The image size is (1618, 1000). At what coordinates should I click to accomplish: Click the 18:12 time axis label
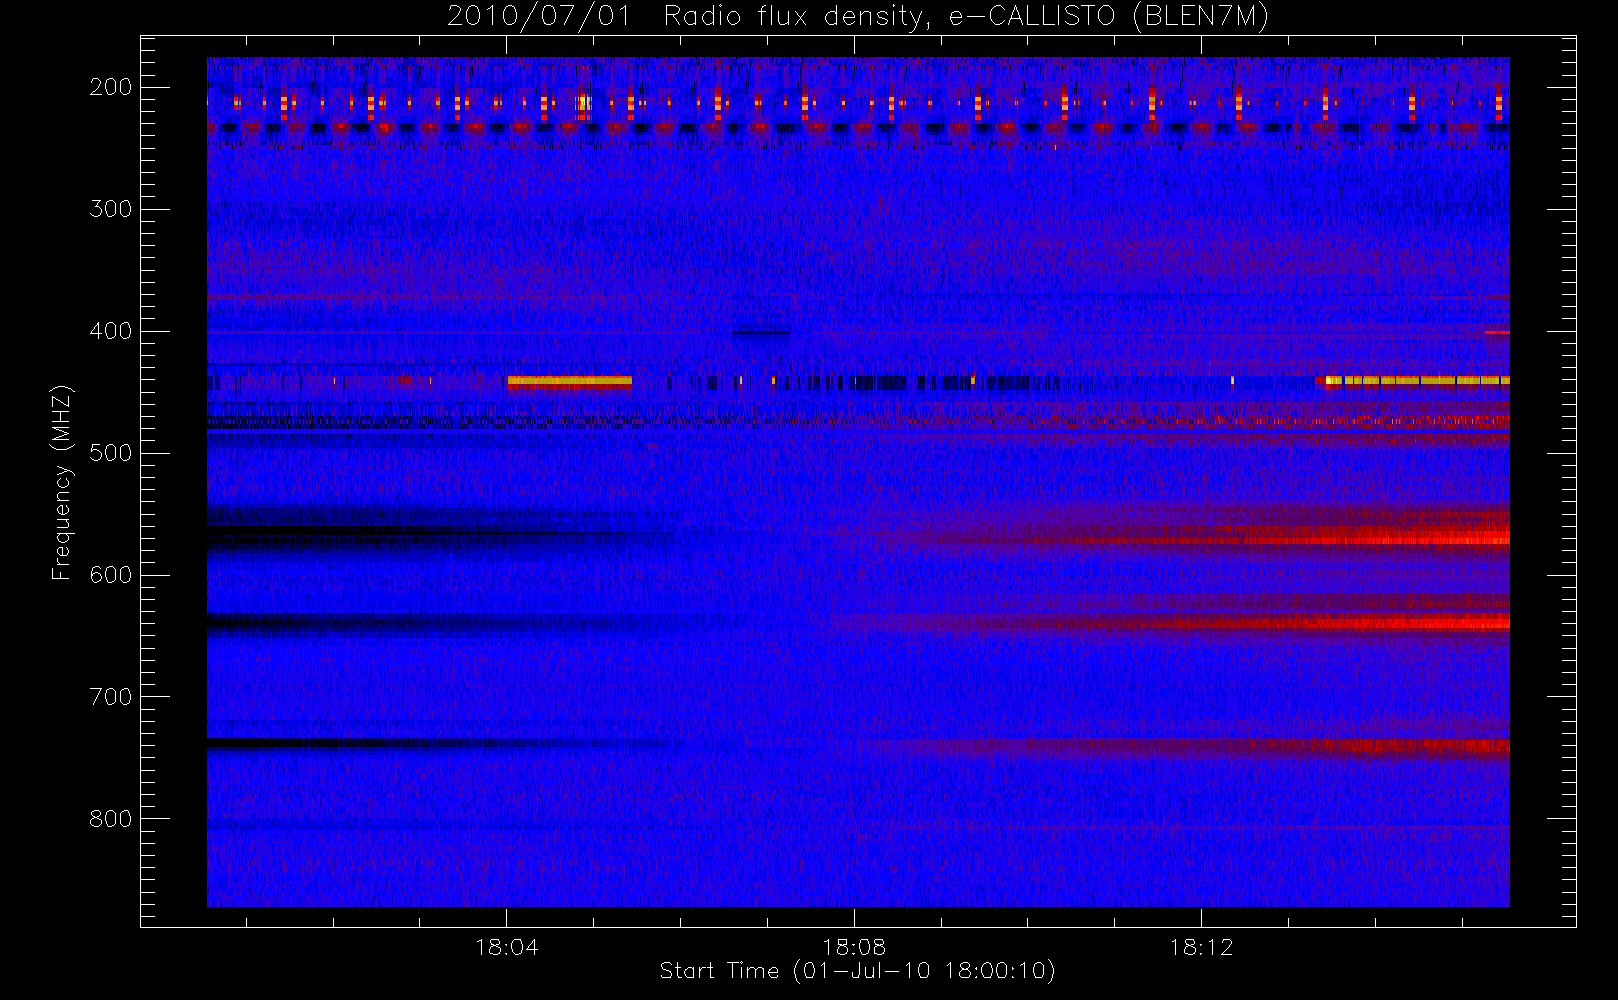pos(1201,947)
